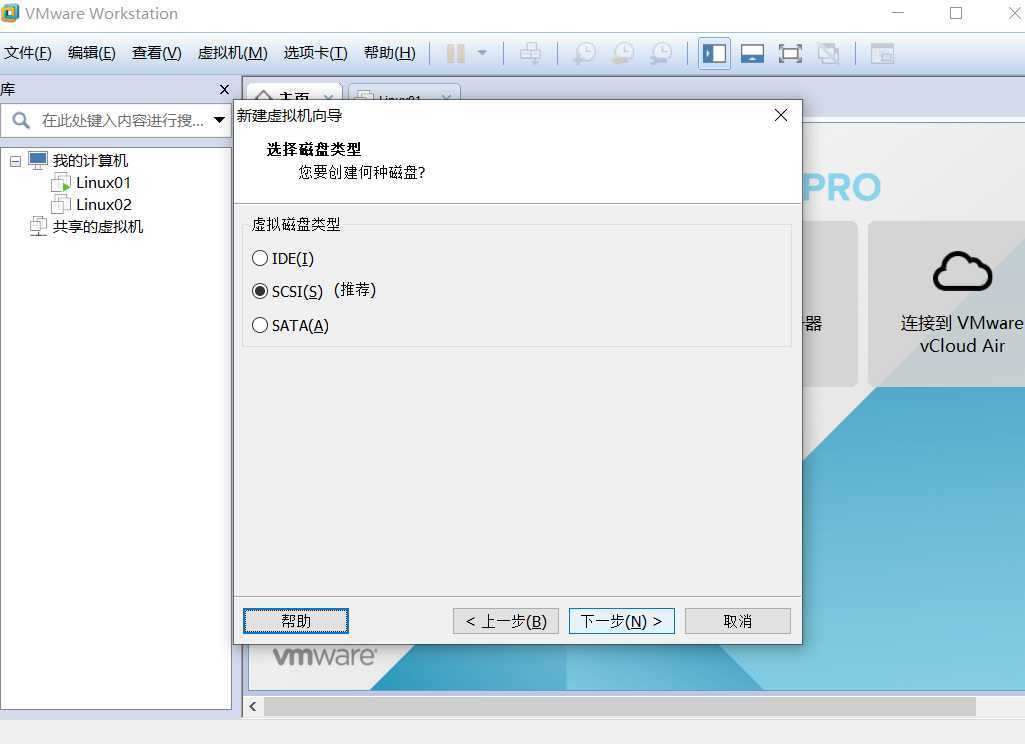
Task: Open the power options dropdown arrow
Action: (482, 53)
